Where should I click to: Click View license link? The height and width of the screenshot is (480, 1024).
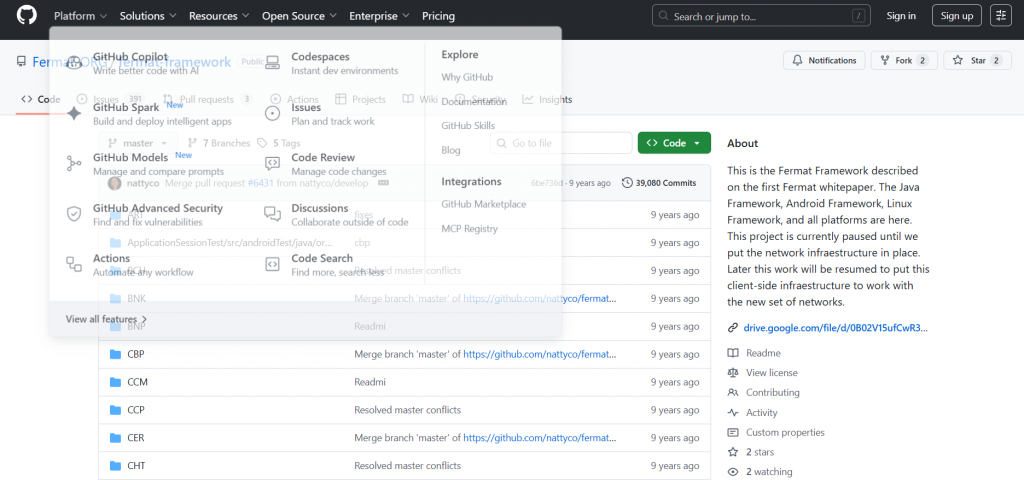pyautogui.click(x=771, y=372)
